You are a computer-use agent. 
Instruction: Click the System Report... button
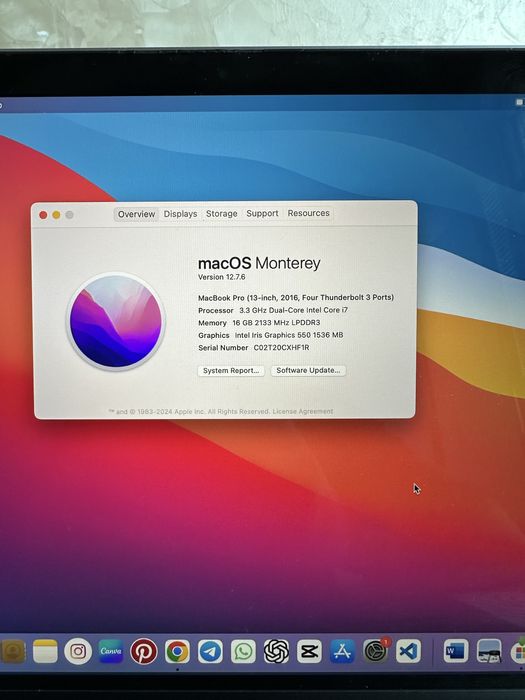click(x=231, y=371)
